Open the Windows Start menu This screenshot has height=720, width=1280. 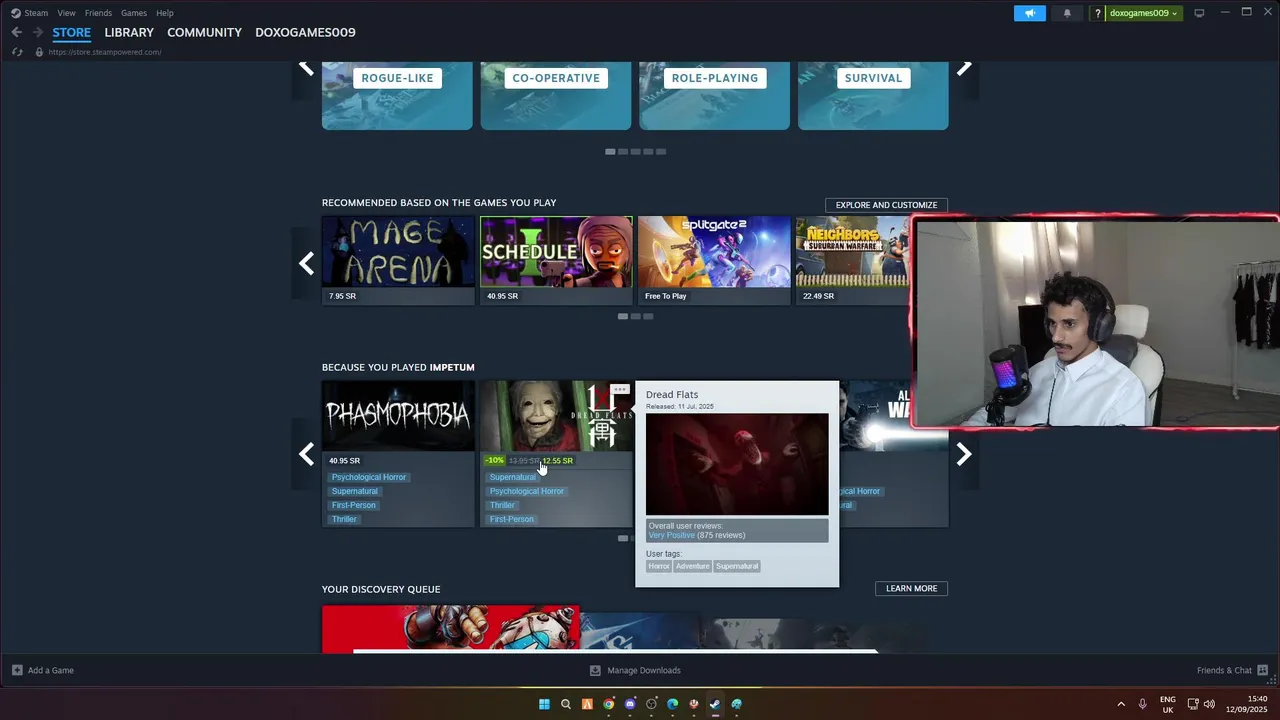pyautogui.click(x=544, y=704)
